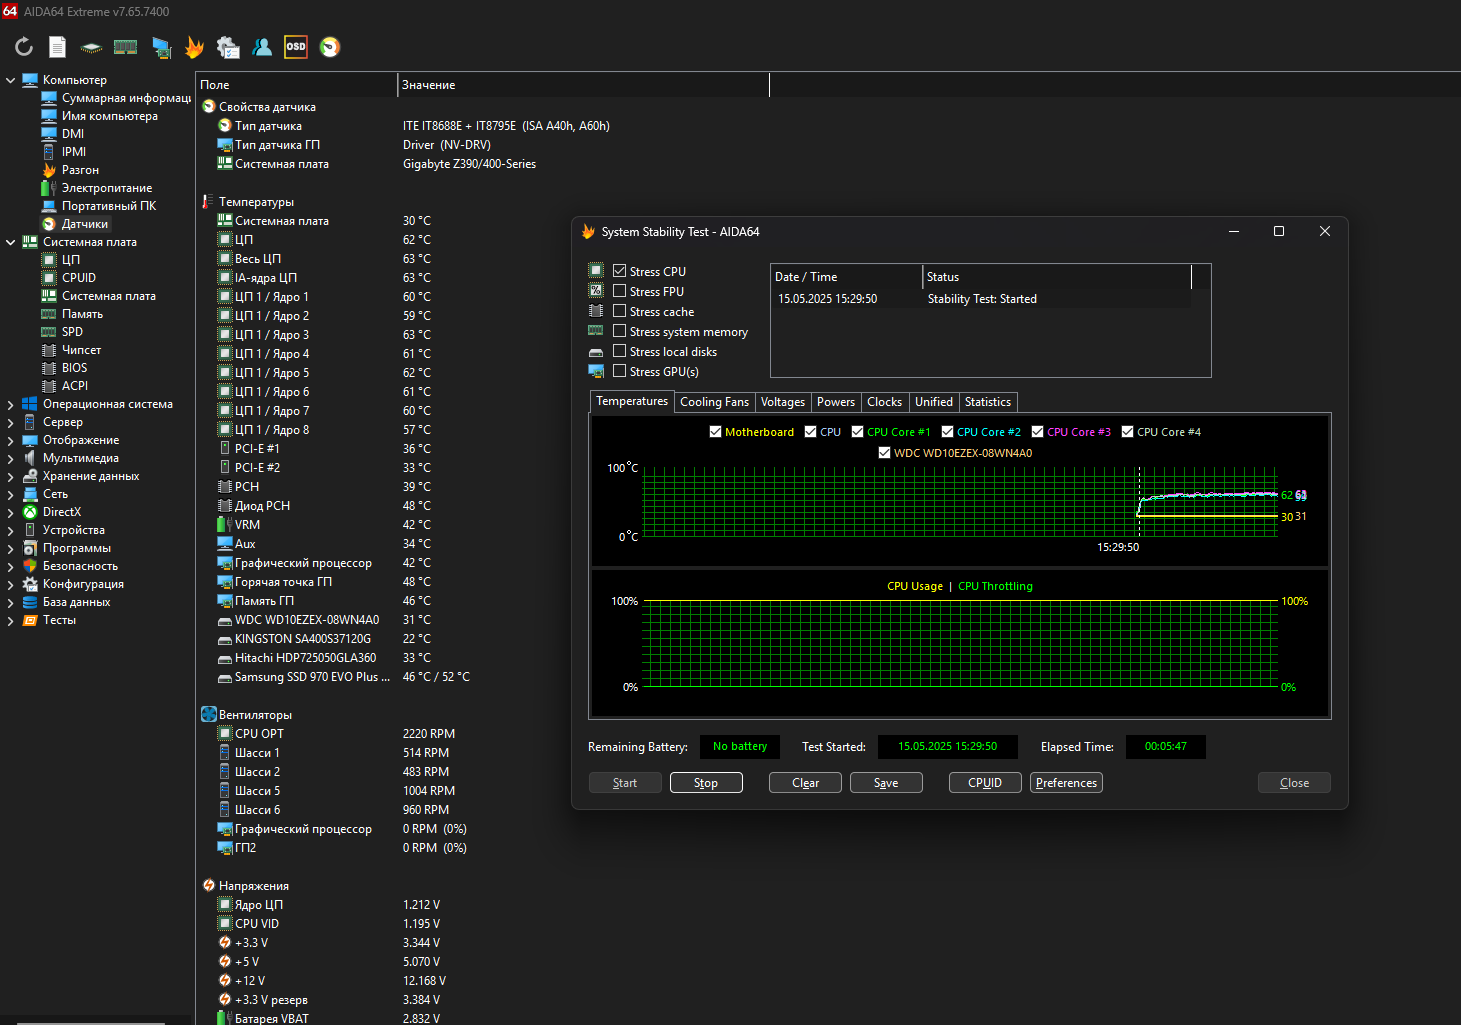Image resolution: width=1461 pixels, height=1025 pixels.
Task: Open the OSD panel icon
Action: coord(296,47)
